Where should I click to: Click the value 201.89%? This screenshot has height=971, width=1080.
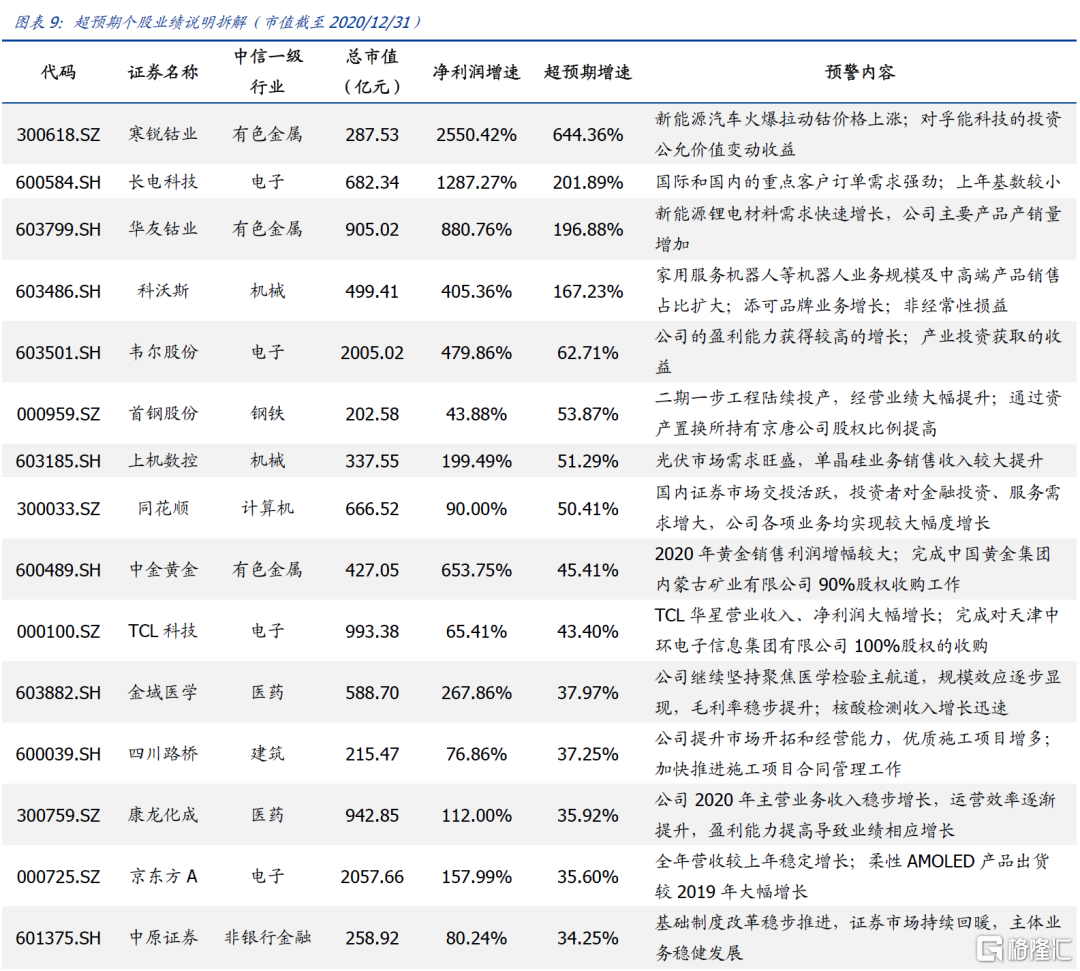(588, 182)
